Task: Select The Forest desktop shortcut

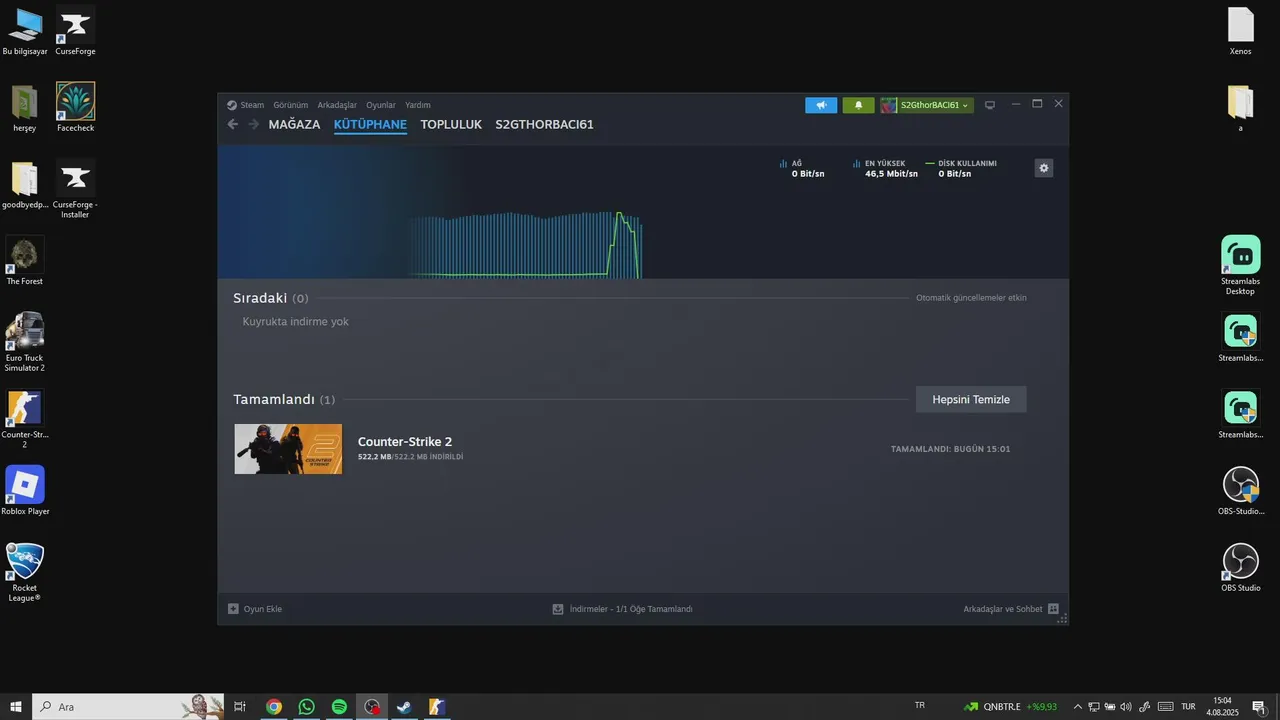Action: 25,262
